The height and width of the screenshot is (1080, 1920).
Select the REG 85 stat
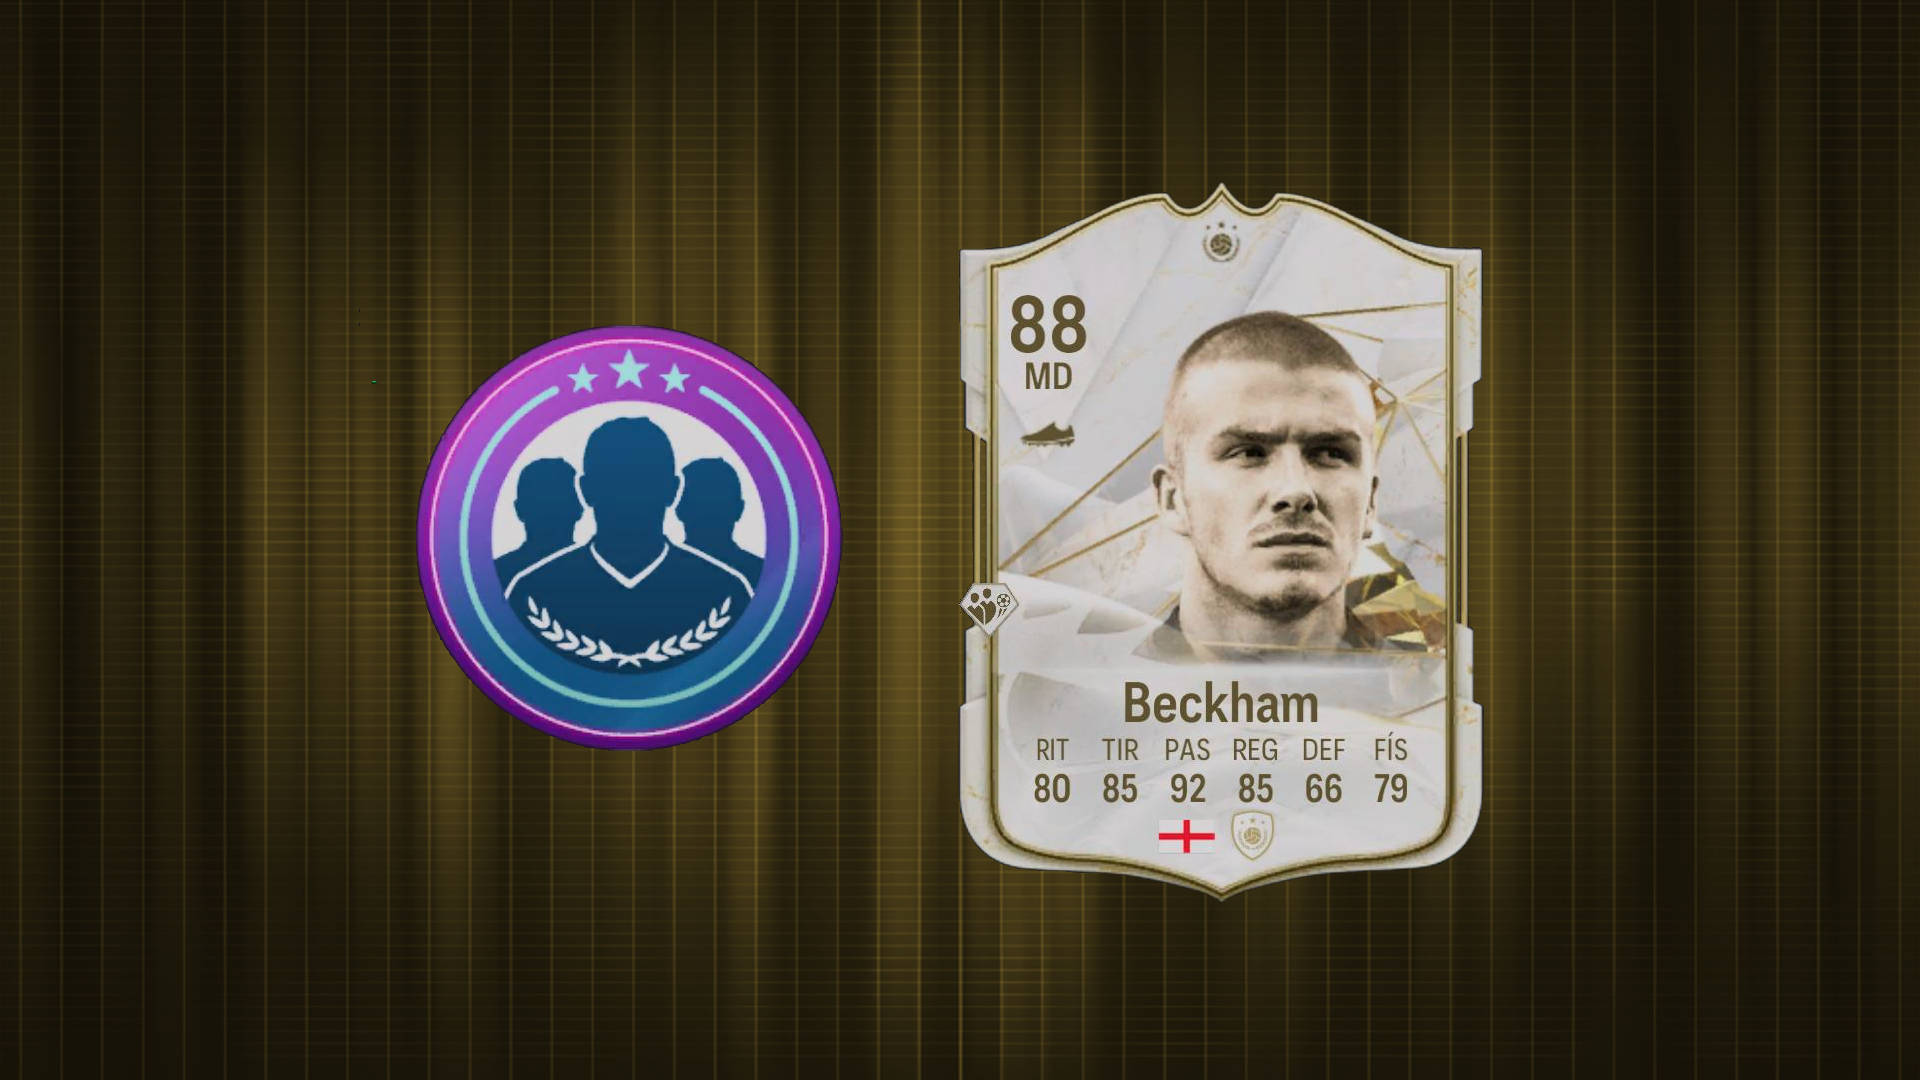(1255, 771)
